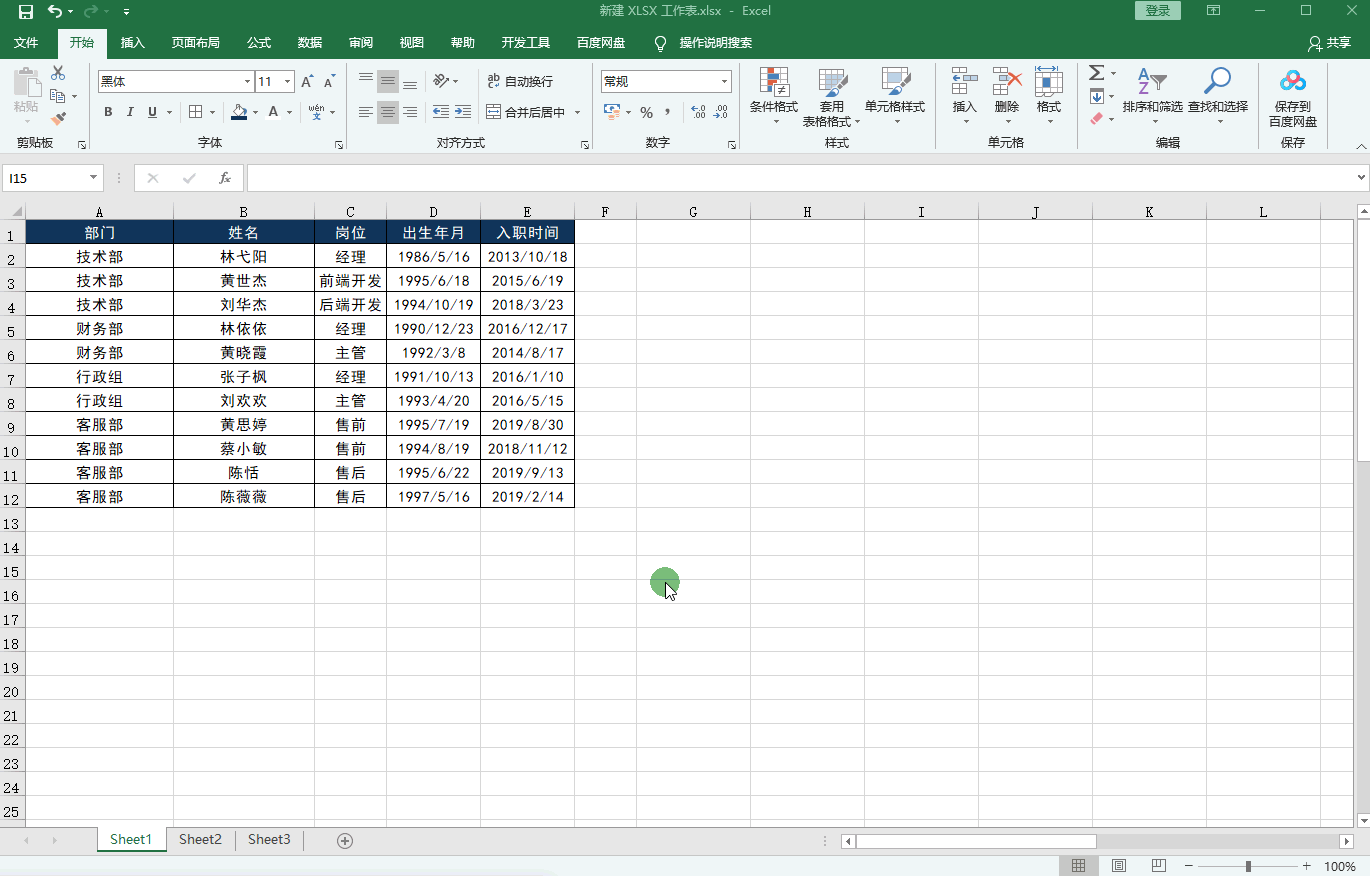Zoom in with the plus button
The image size is (1370, 876).
1306,866
